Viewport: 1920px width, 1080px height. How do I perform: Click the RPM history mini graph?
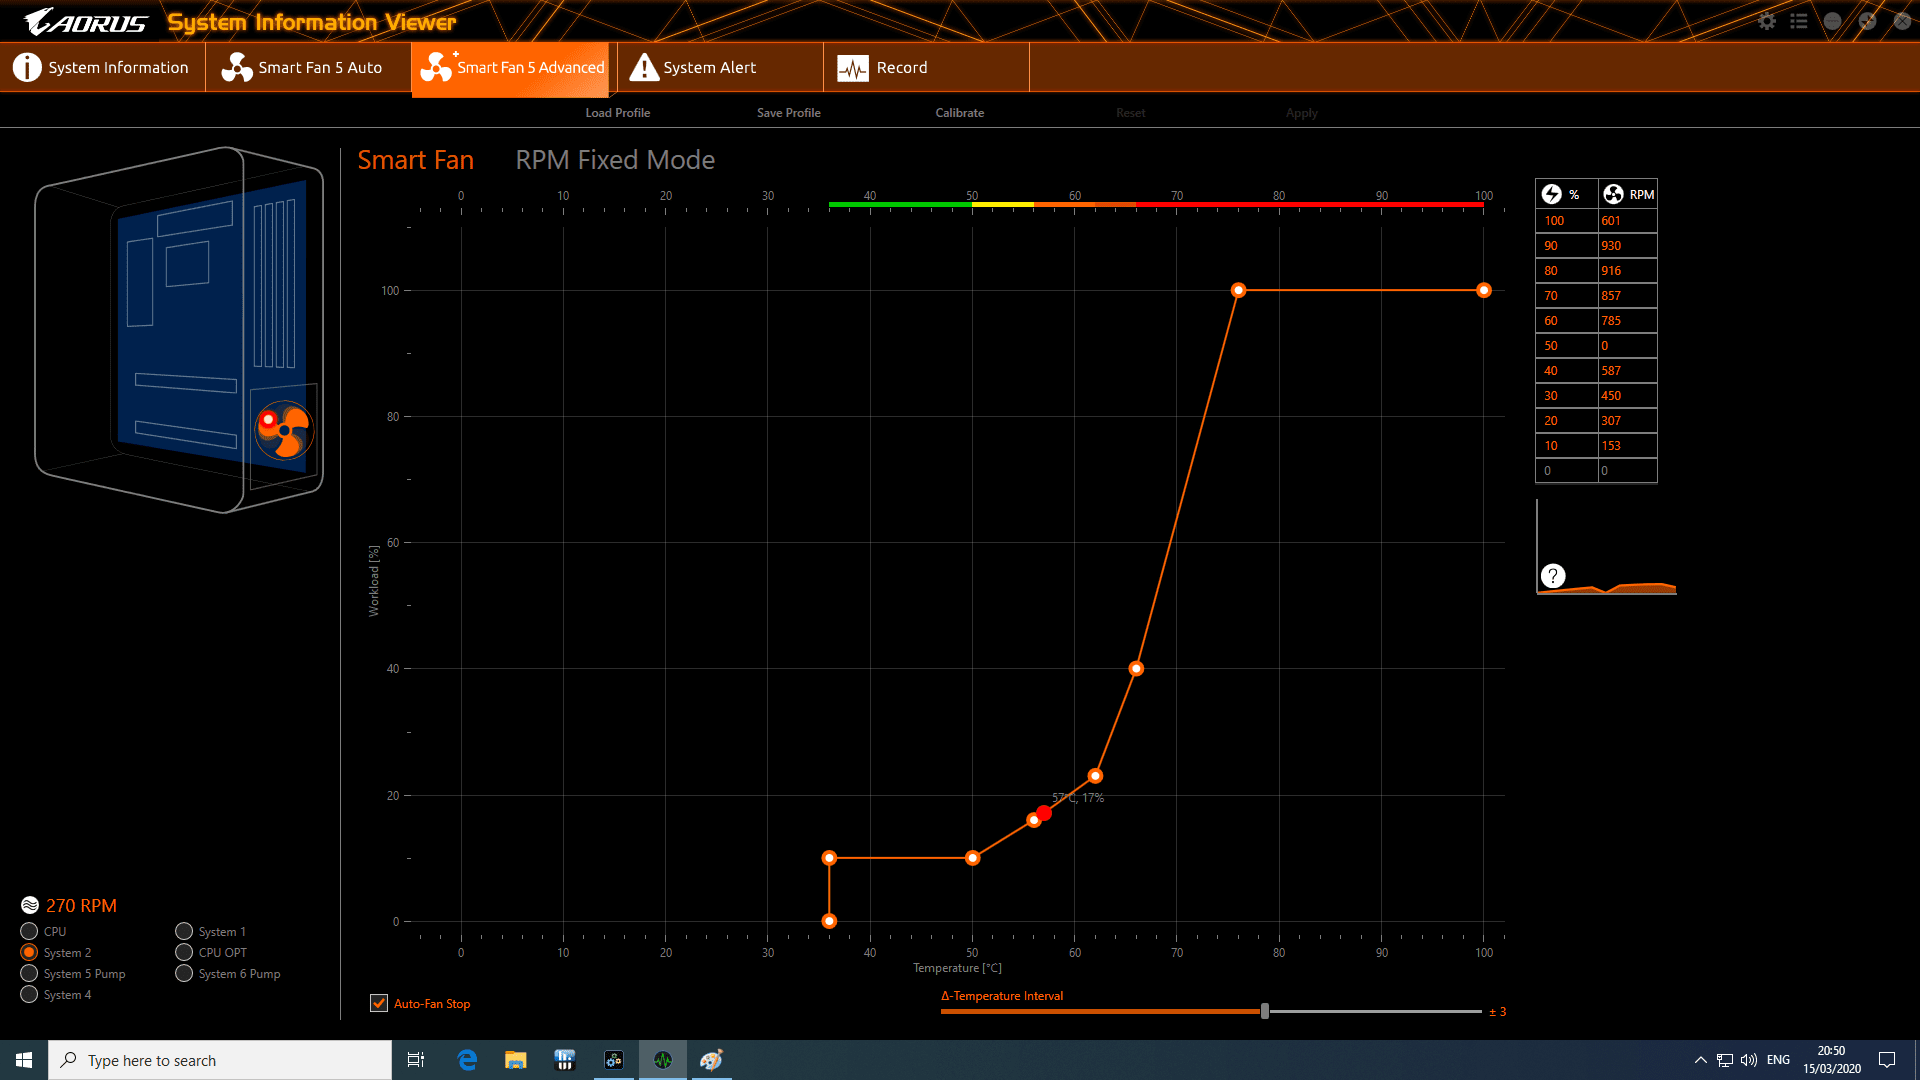tap(1606, 548)
